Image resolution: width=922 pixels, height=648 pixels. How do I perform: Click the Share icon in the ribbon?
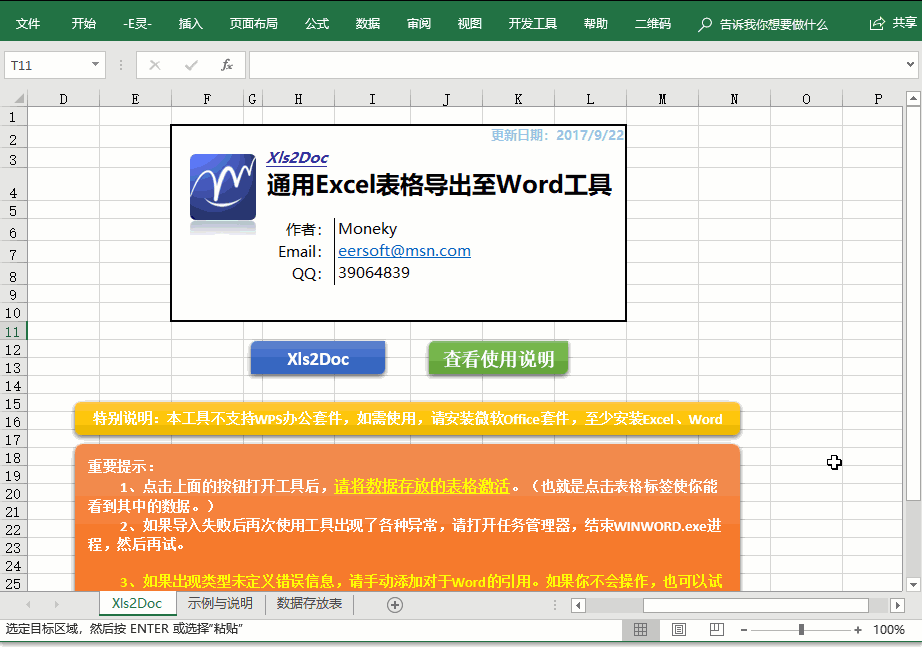point(877,24)
